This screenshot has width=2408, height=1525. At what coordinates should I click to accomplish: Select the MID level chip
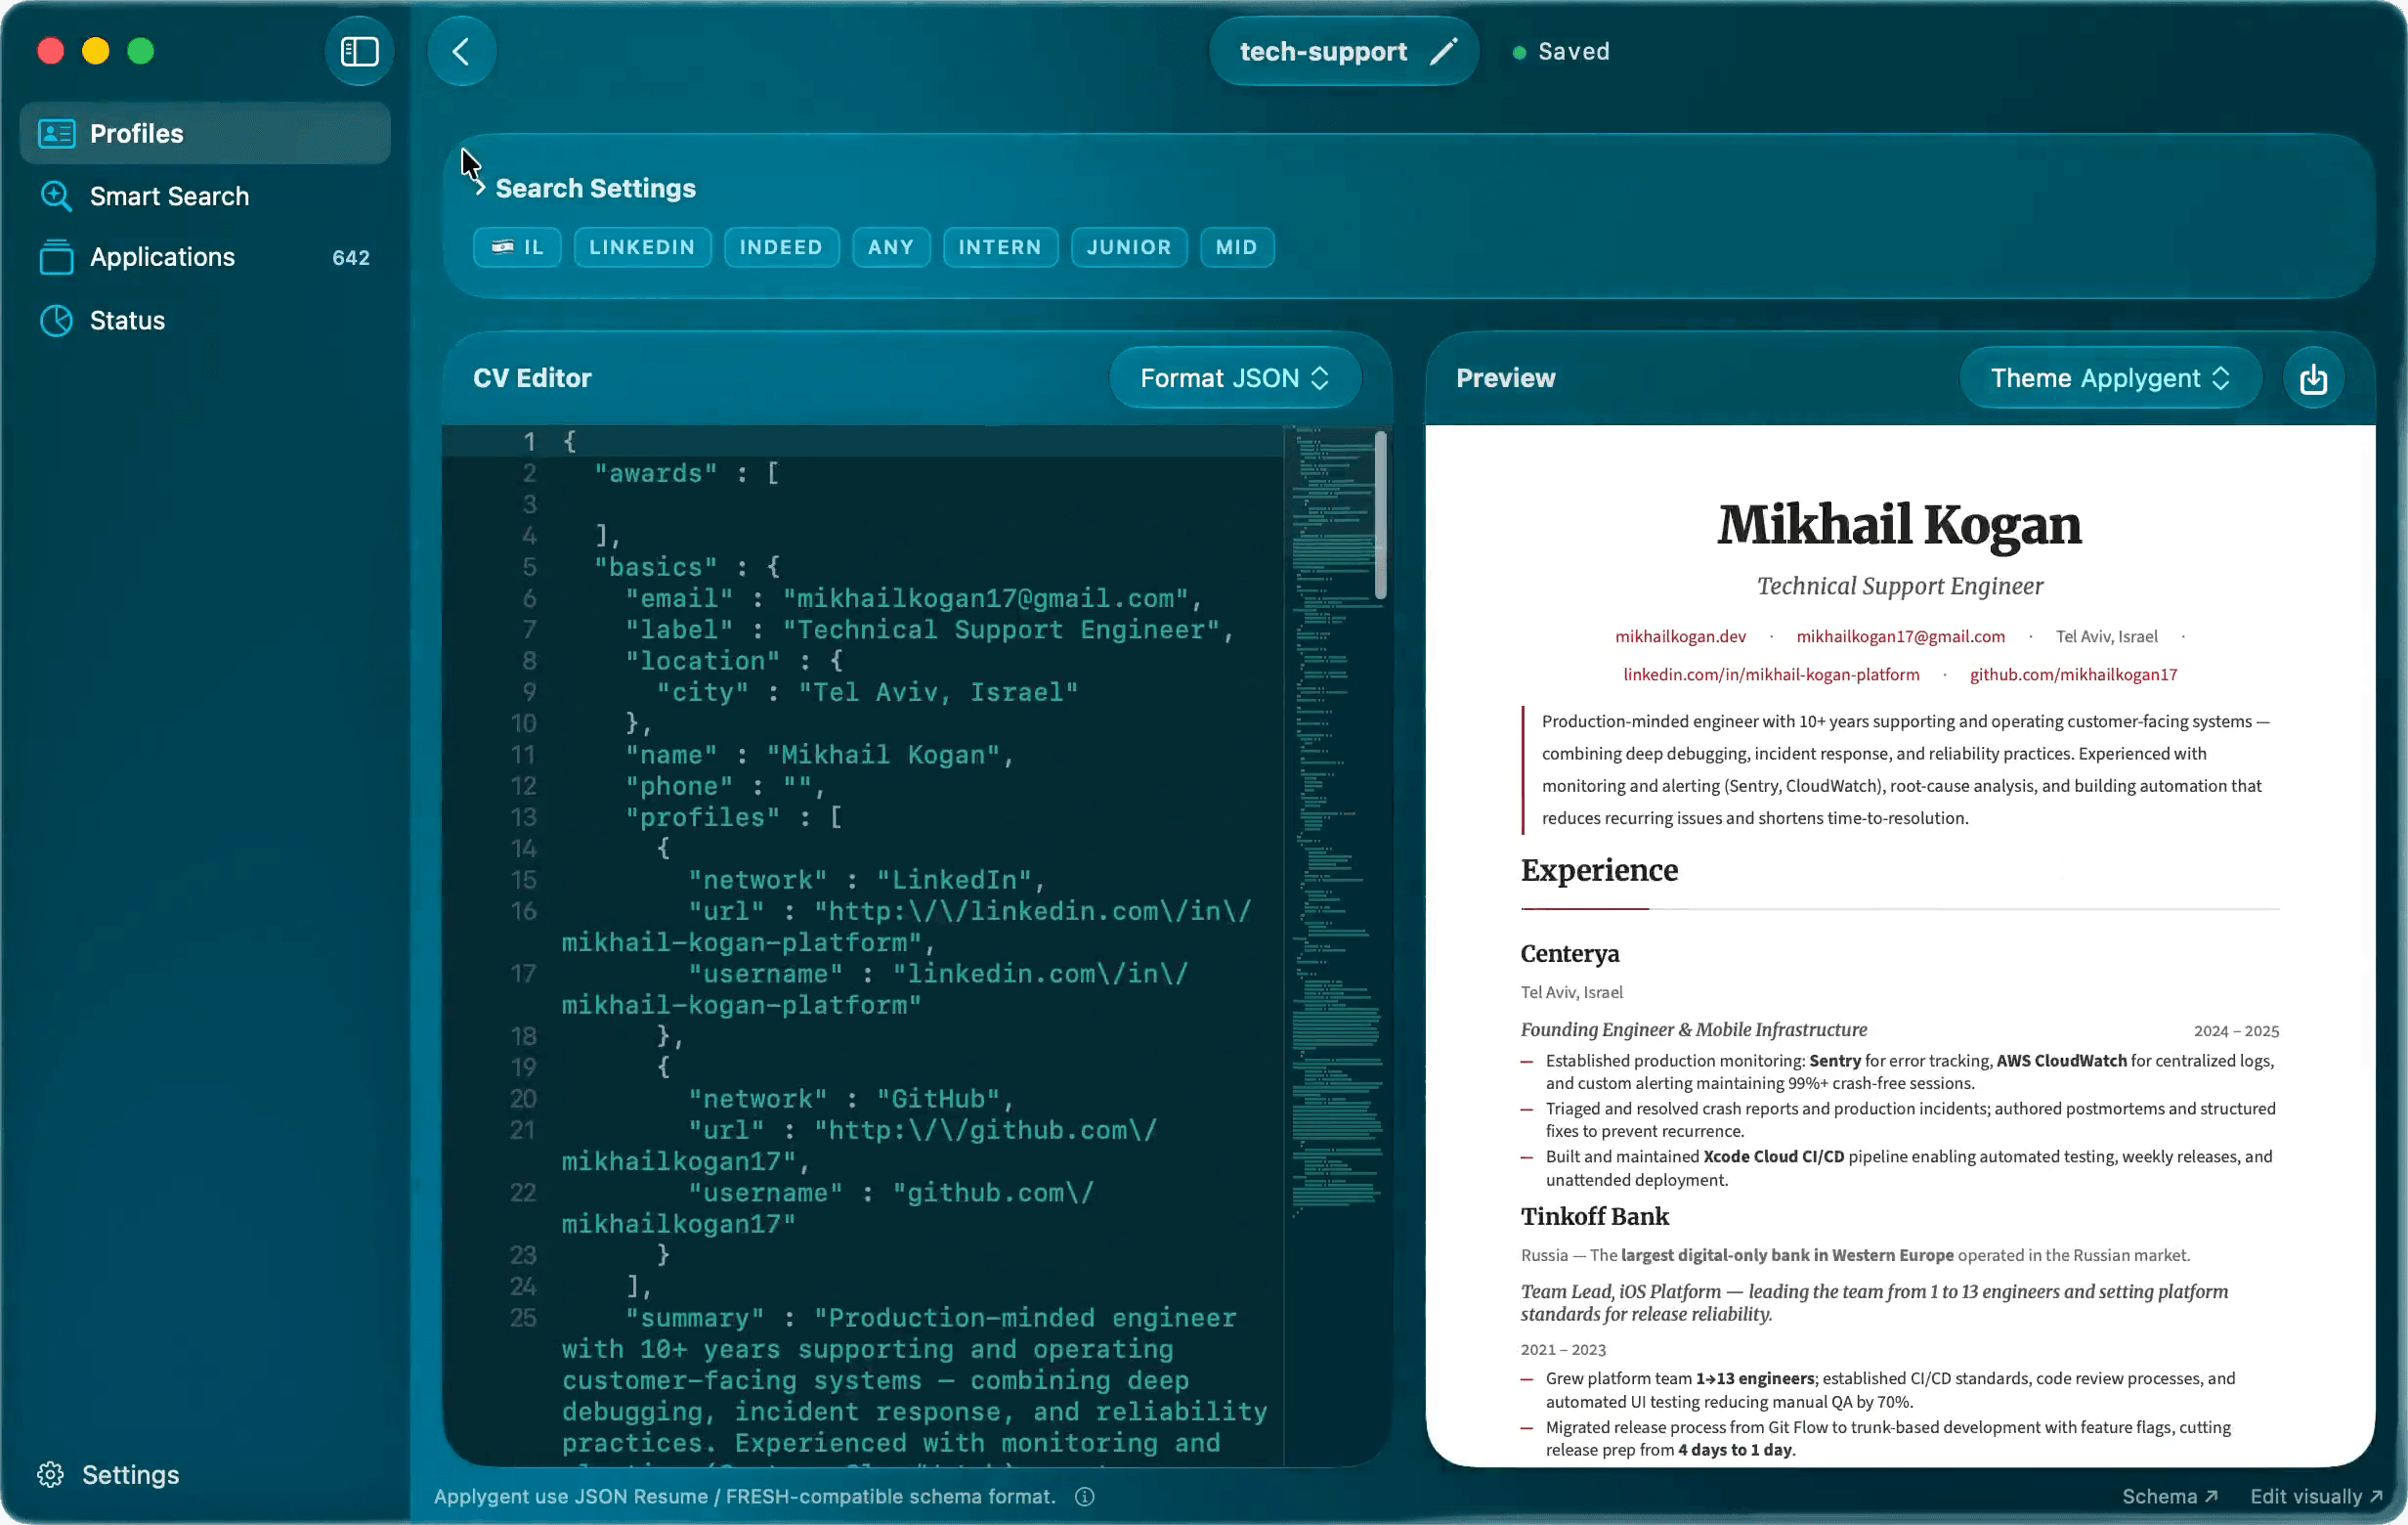1237,247
